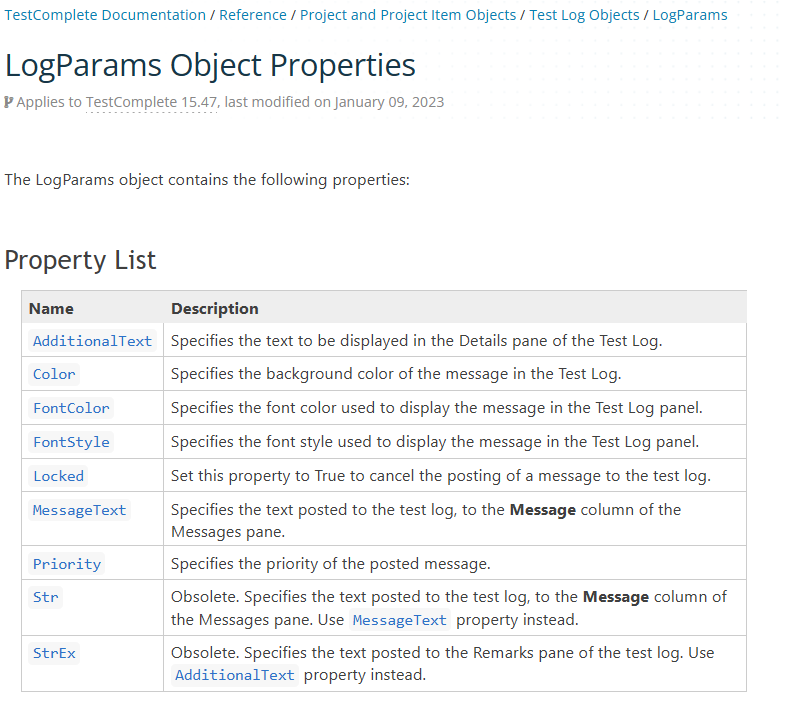Click the LogParams breadcrumb link

pos(690,15)
